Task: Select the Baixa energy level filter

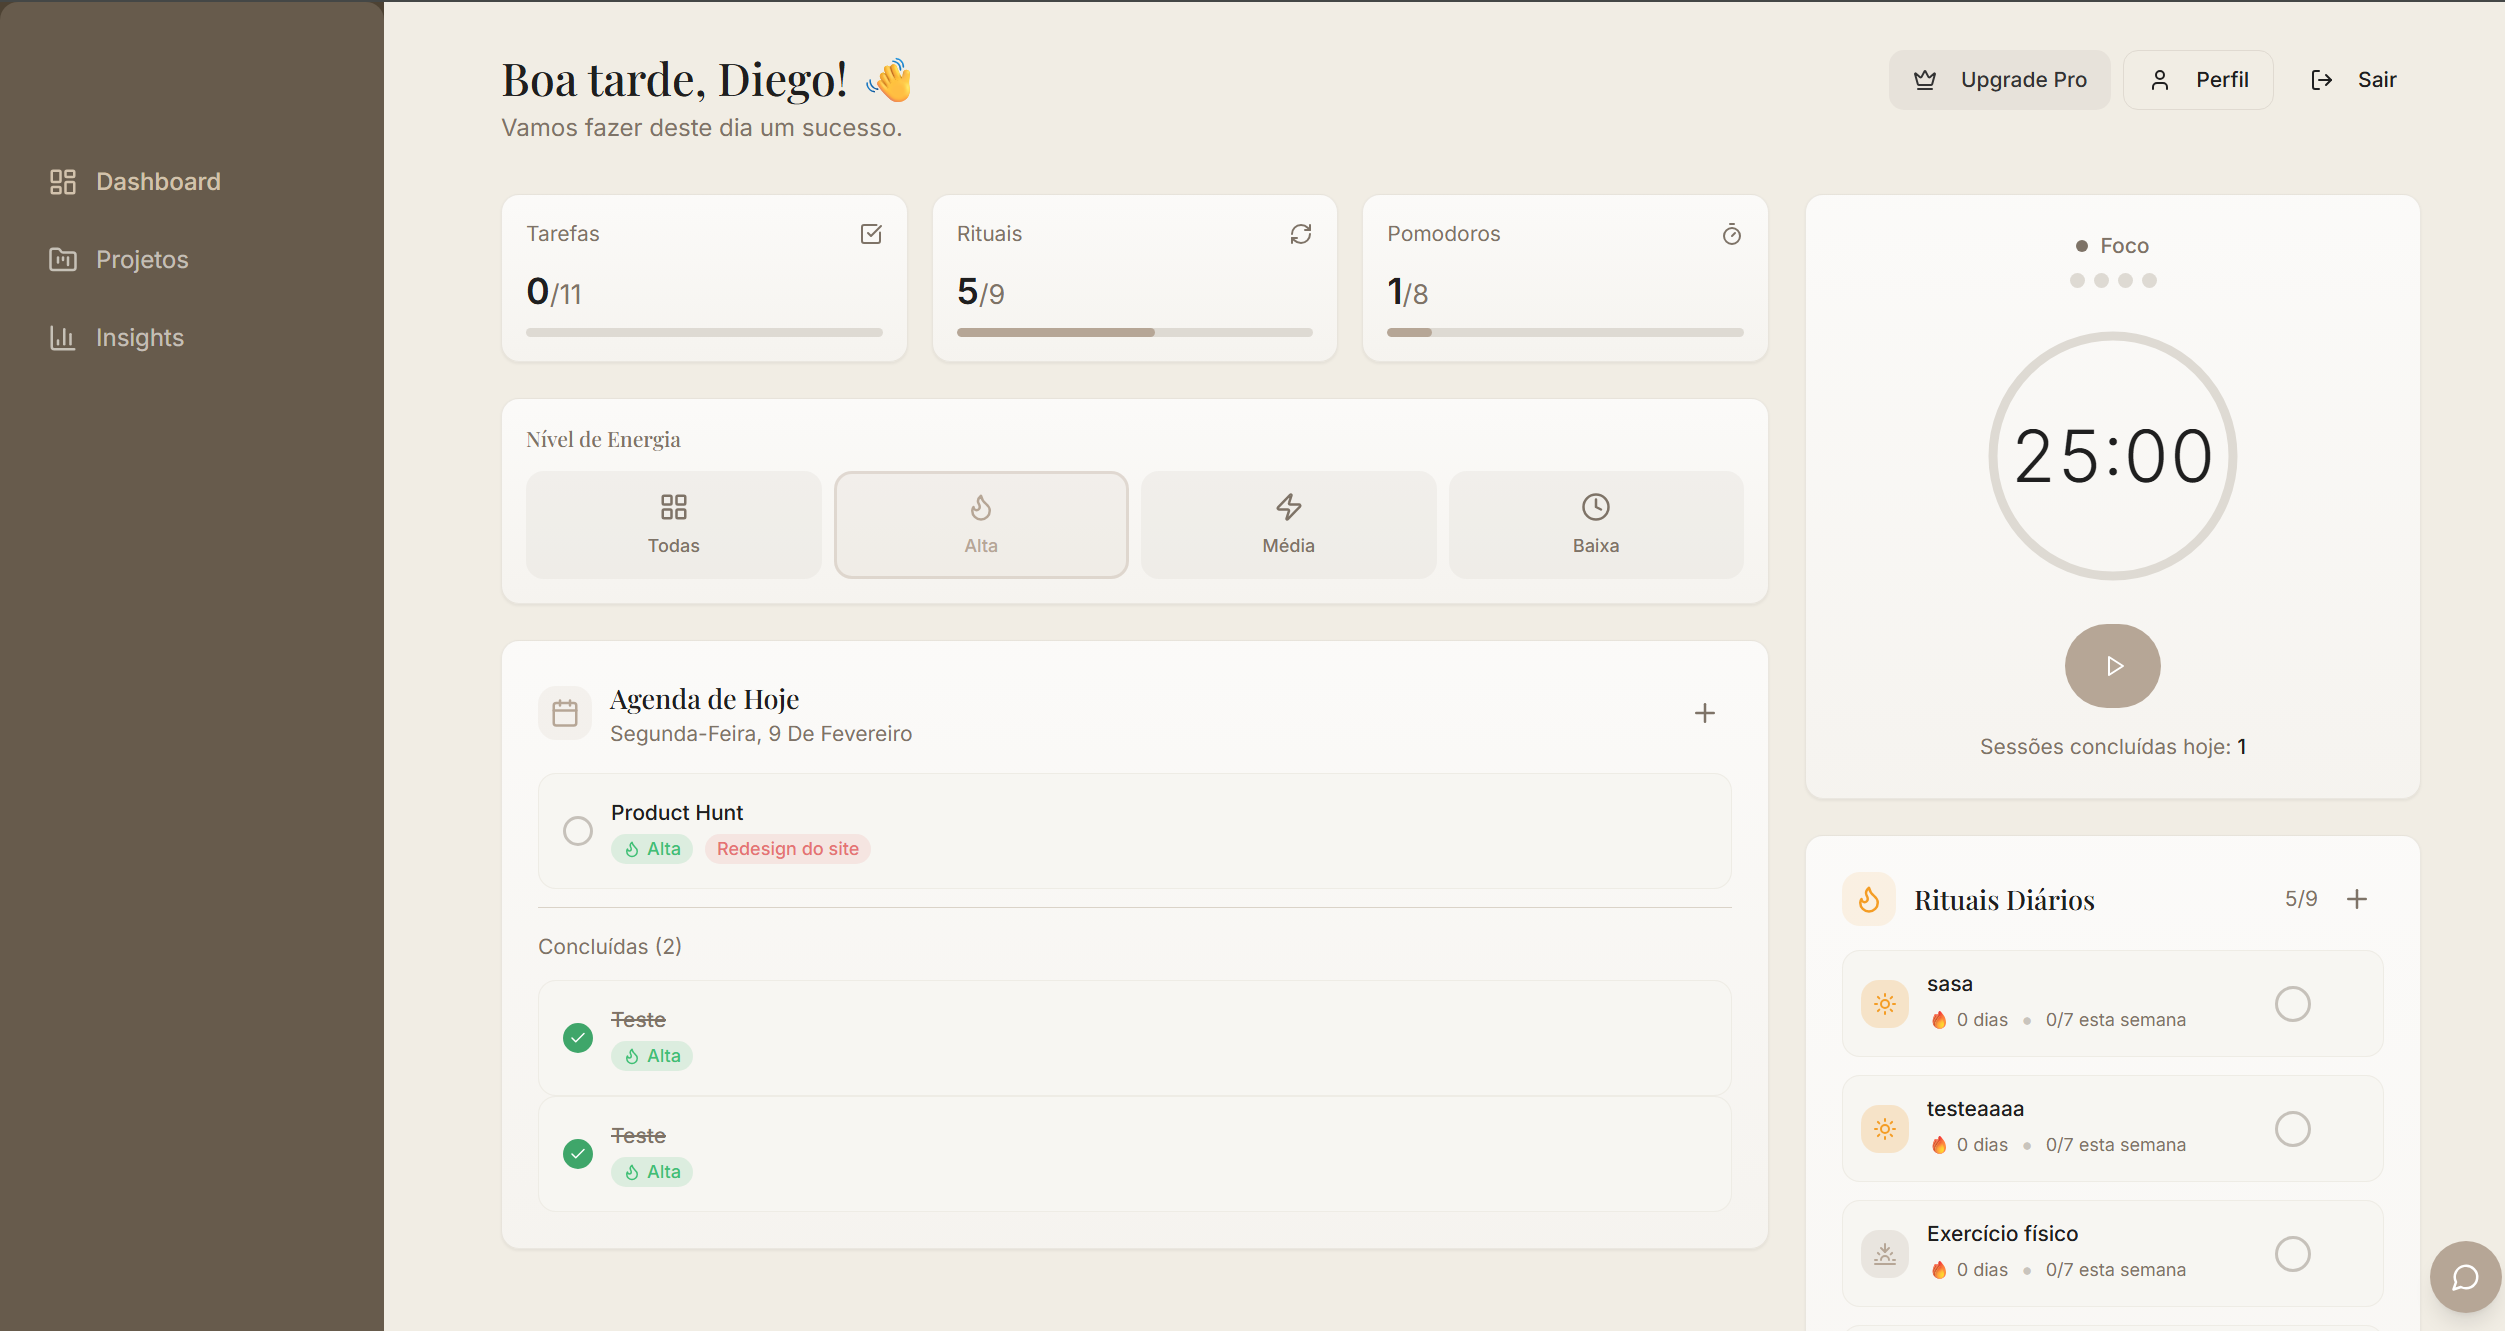Action: pos(1595,524)
